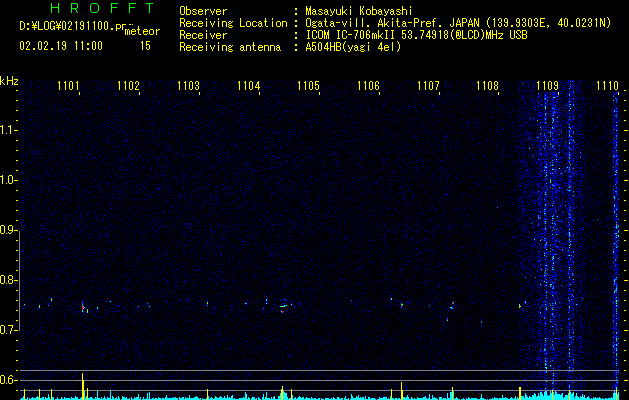Click the meteor label
The width and height of the screenshot is (629, 400).
pos(142,31)
